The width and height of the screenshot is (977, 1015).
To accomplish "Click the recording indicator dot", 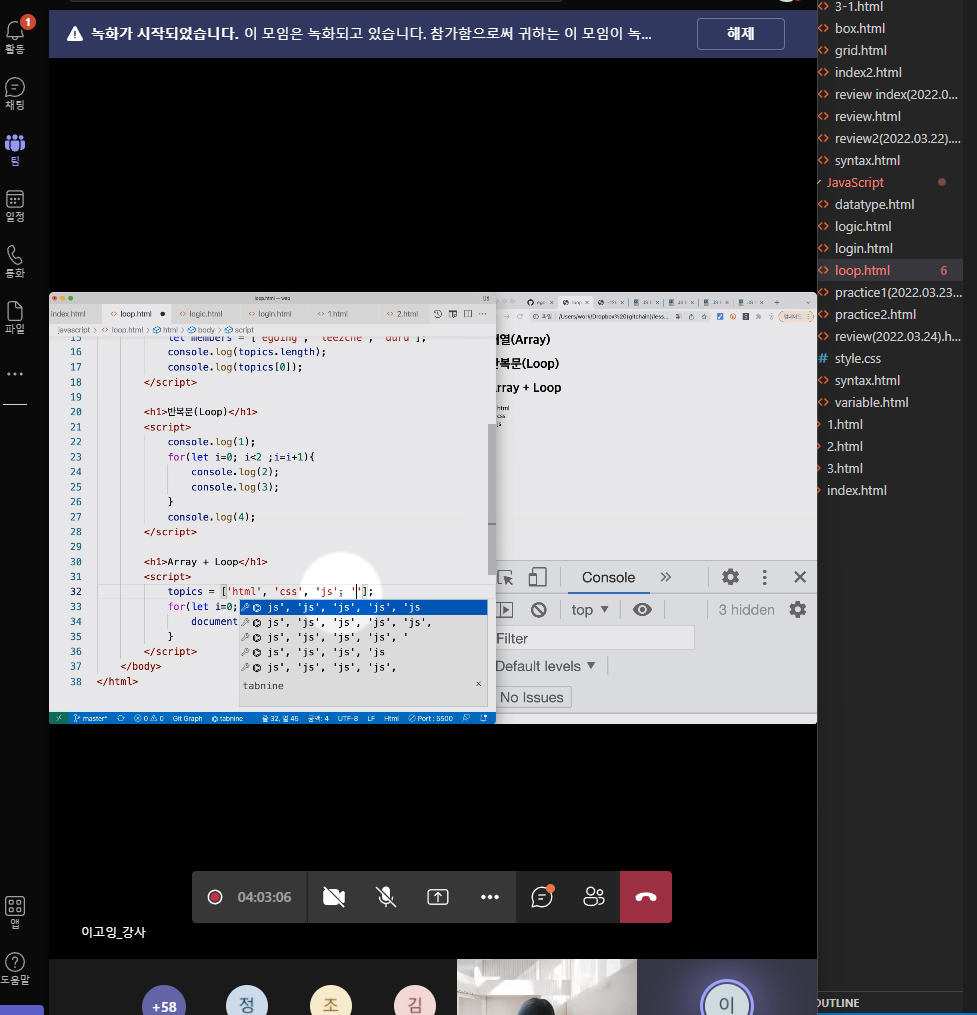I will pyautogui.click(x=215, y=897).
